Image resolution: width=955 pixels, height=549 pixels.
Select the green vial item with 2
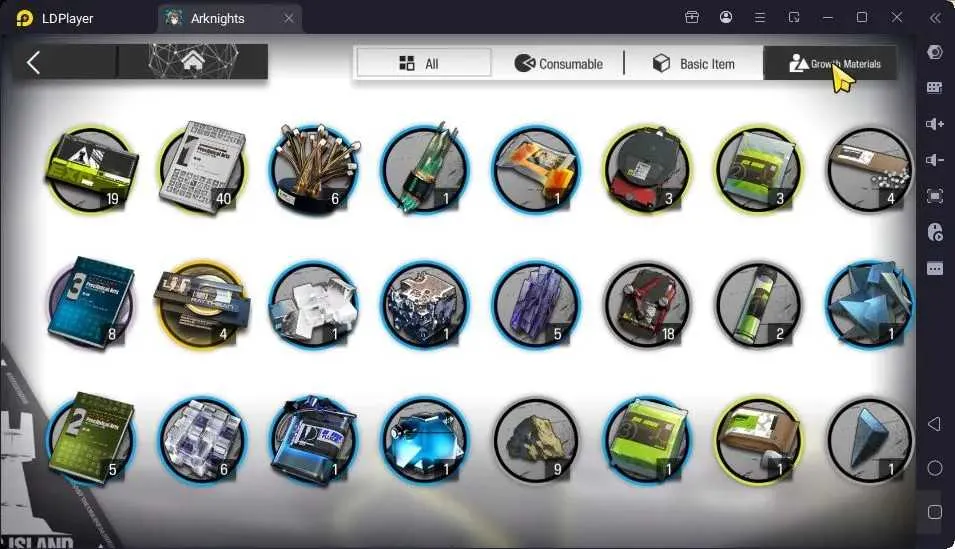tap(758, 304)
